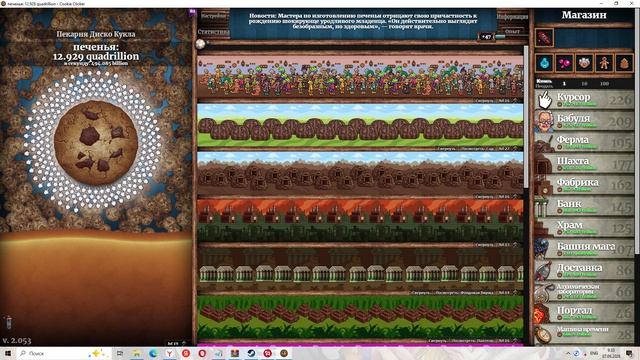This screenshot has height=360, width=640.
Task: Click the farms building row scene
Action: (x=360, y=125)
